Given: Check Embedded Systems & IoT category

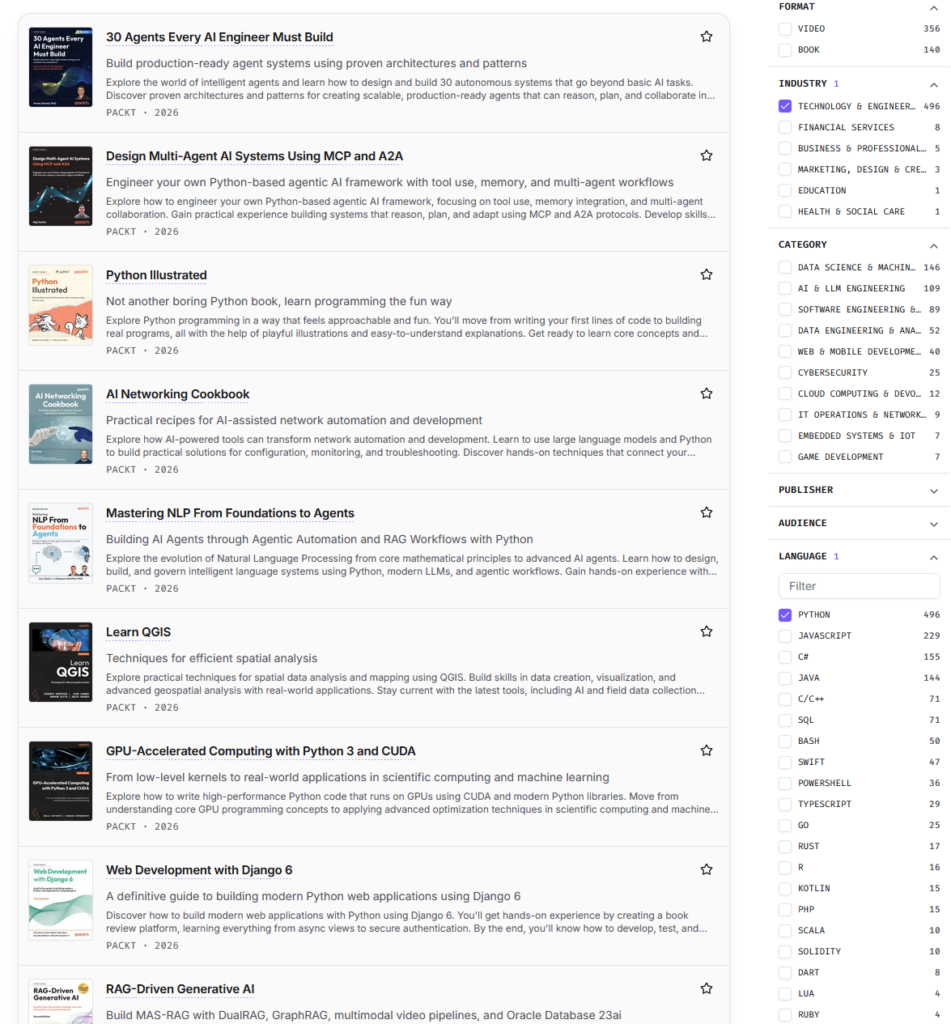Looking at the screenshot, I should pos(785,436).
